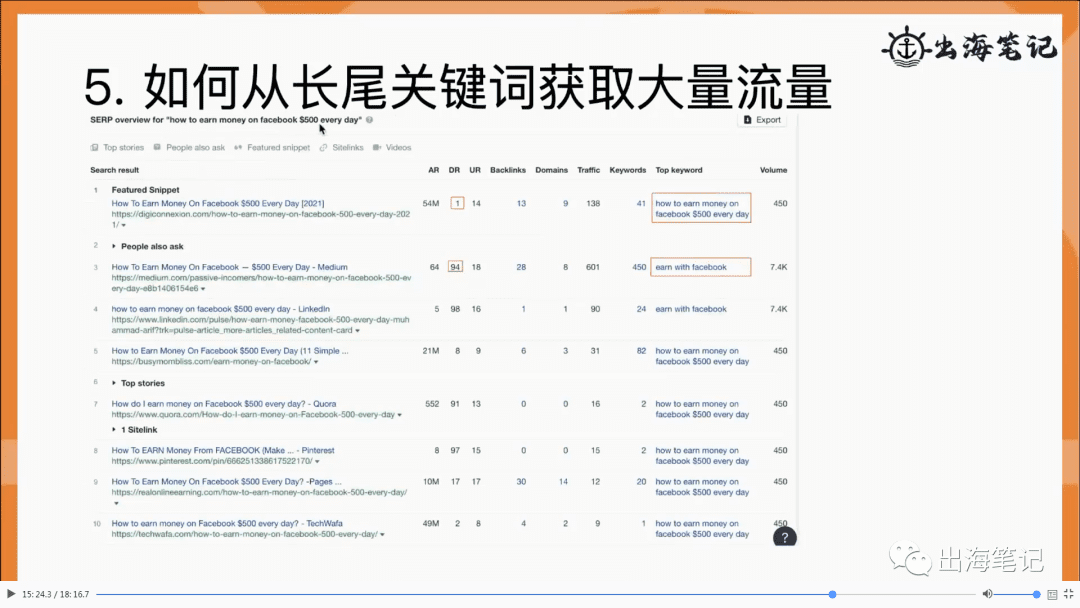Click traffic value 601 in Medium row
Image resolution: width=1080 pixels, height=608 pixels.
click(592, 267)
